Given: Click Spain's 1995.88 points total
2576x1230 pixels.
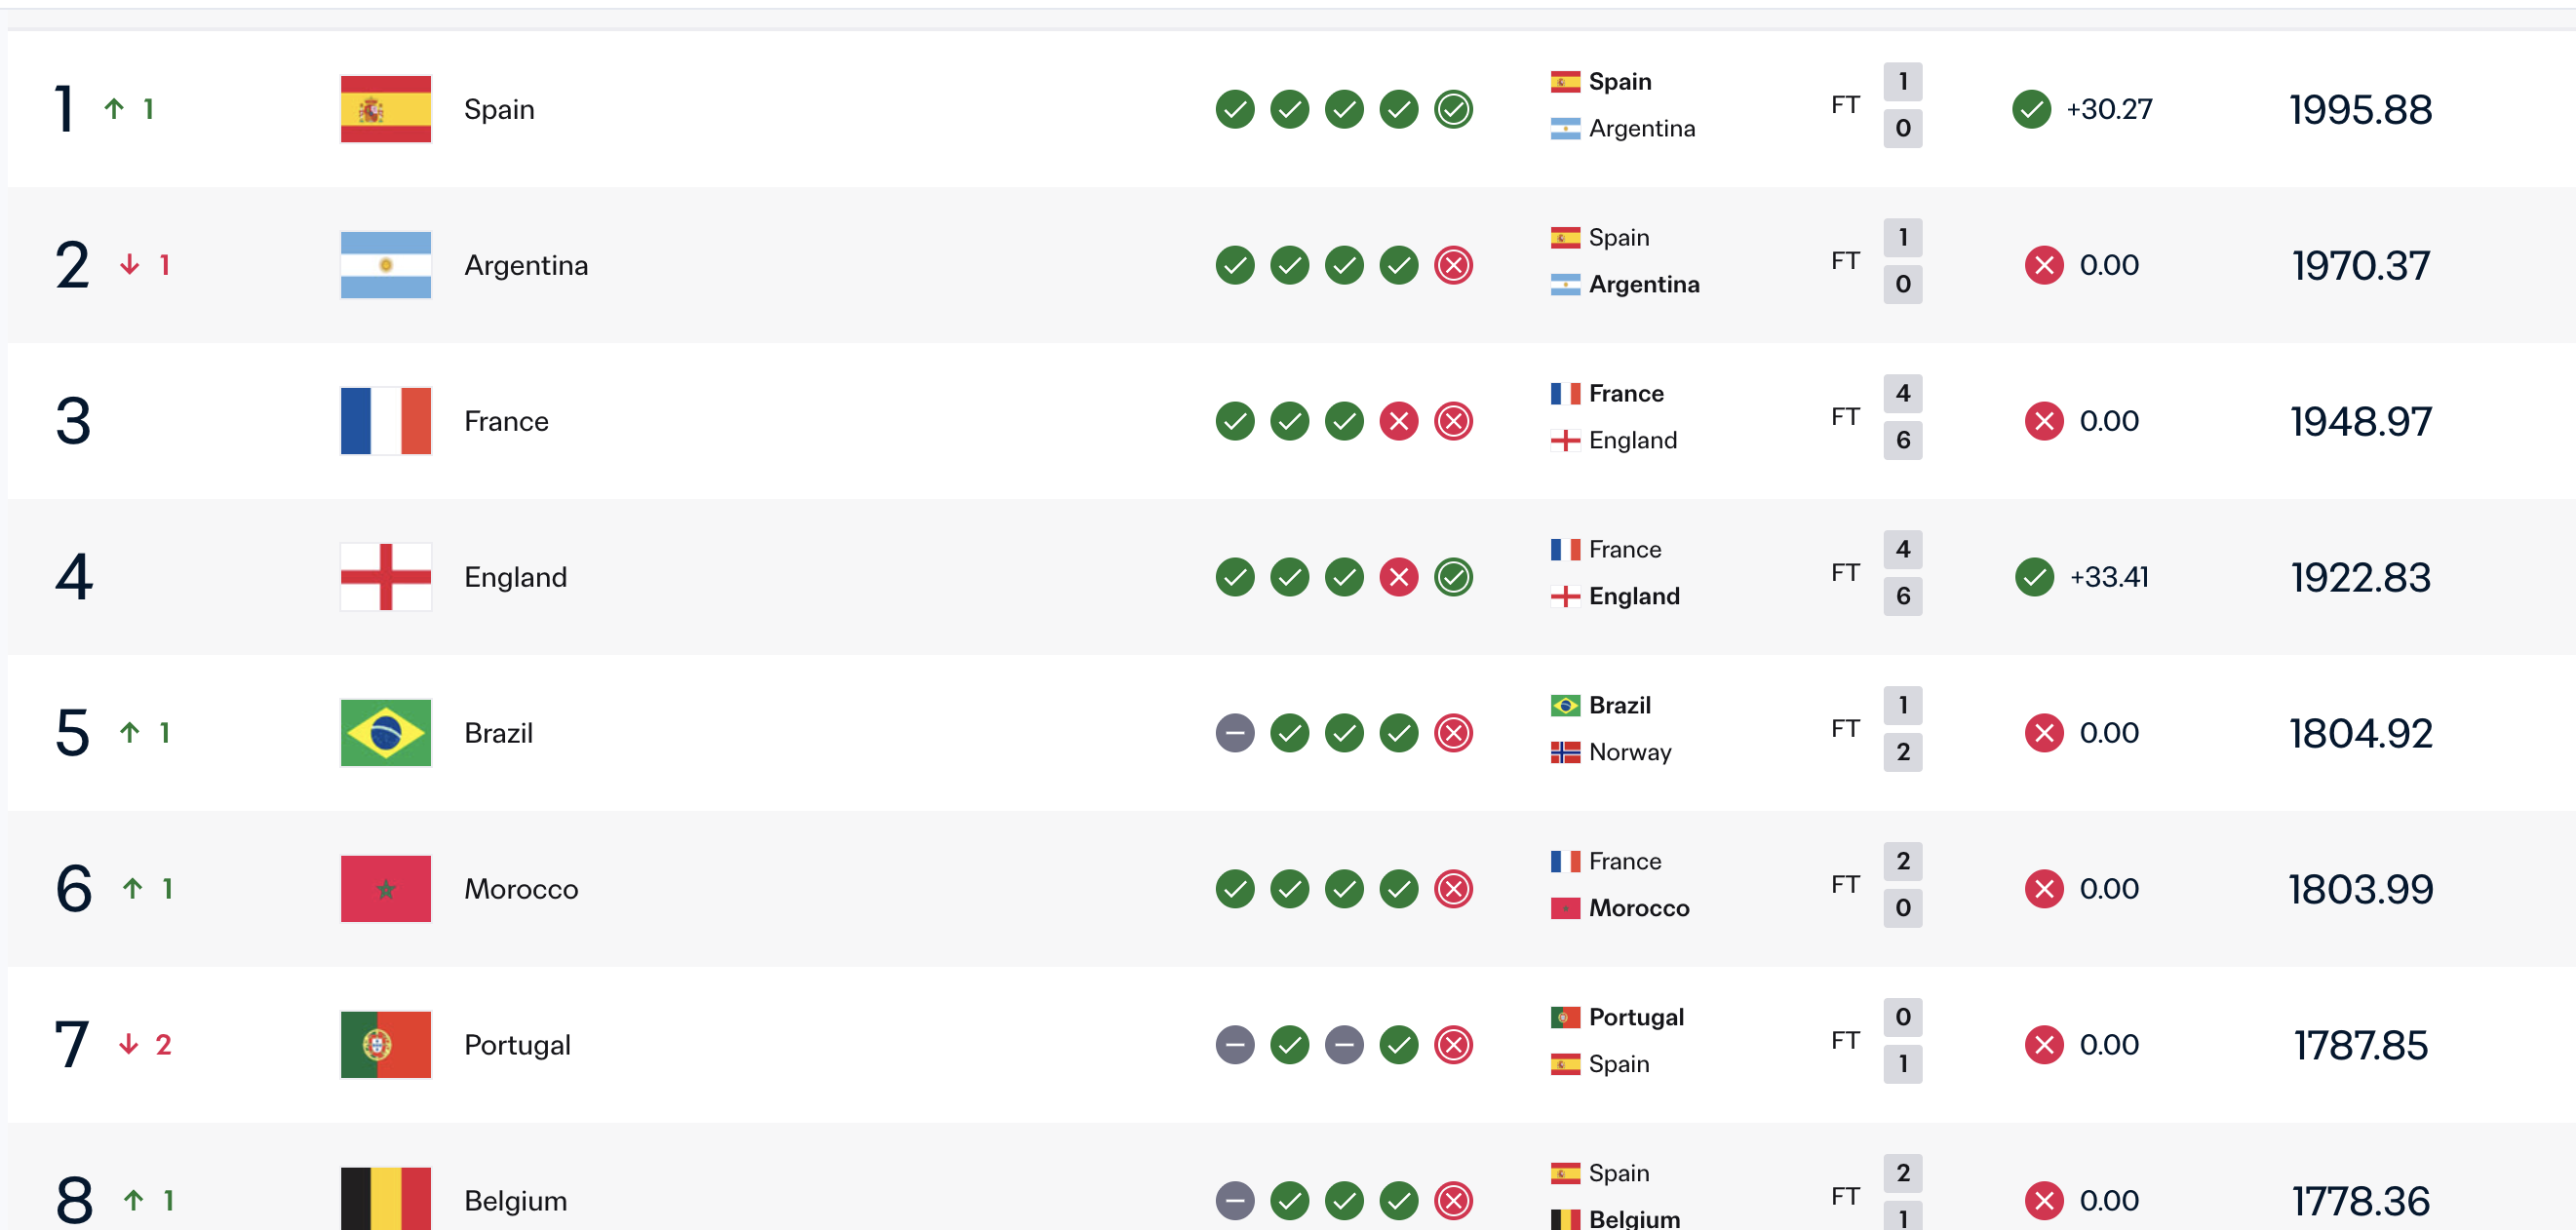Looking at the screenshot, I should 2360,110.
